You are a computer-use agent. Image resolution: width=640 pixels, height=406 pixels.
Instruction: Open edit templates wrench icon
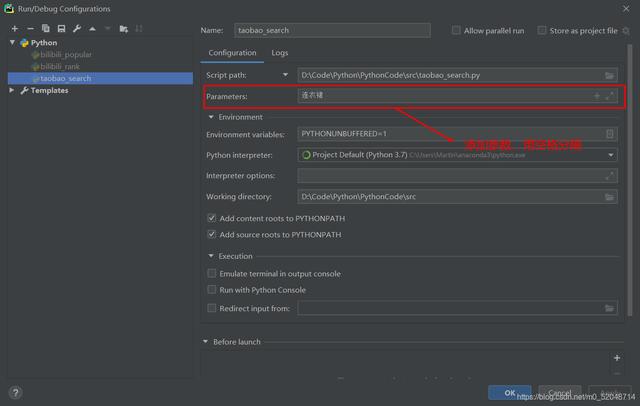tap(77, 28)
